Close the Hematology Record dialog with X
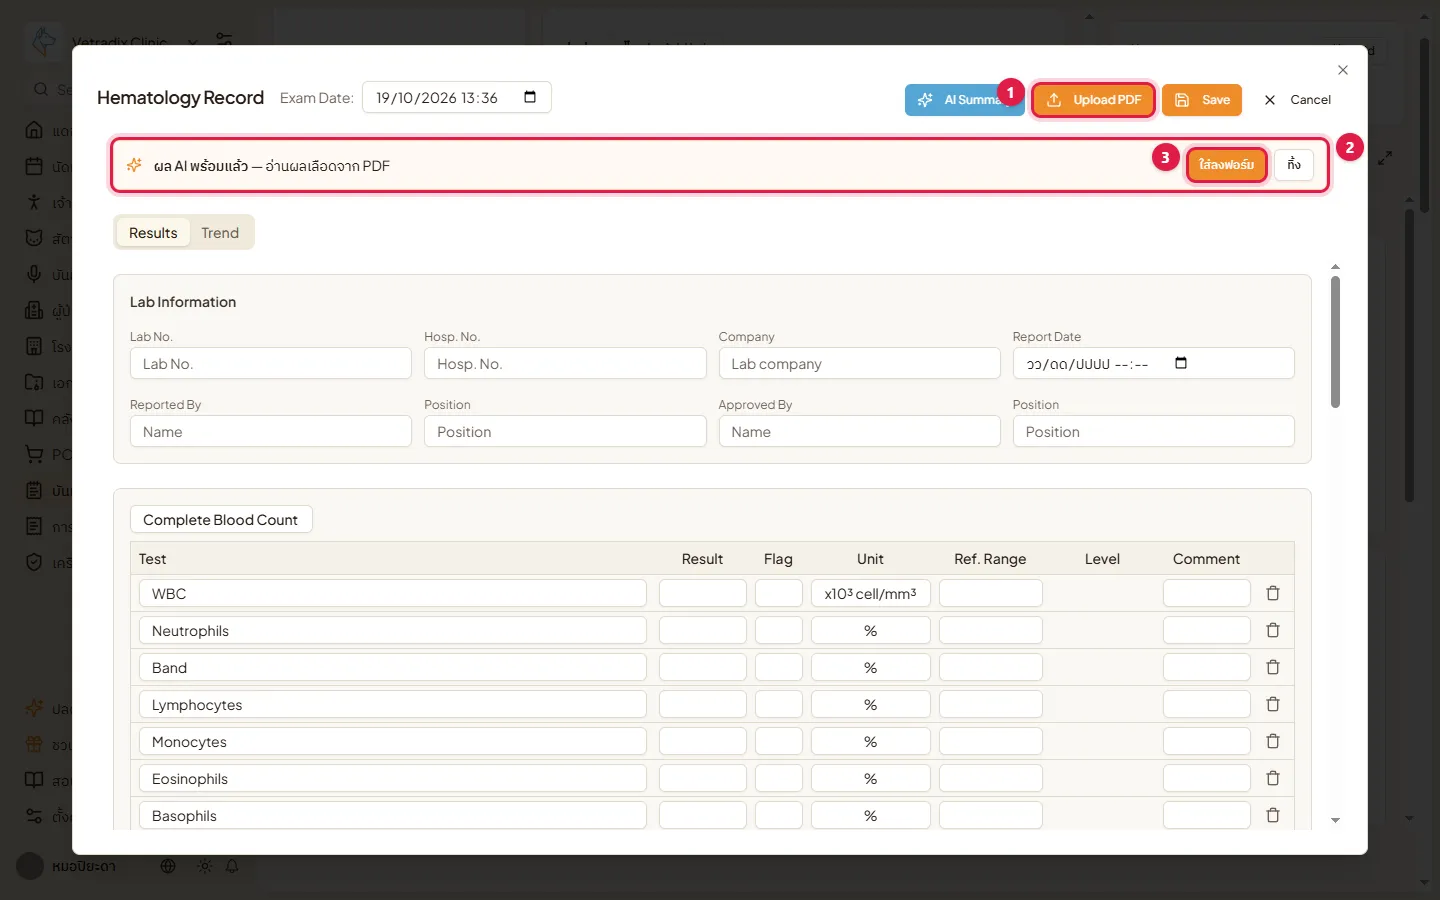Image resolution: width=1440 pixels, height=900 pixels. (x=1343, y=70)
